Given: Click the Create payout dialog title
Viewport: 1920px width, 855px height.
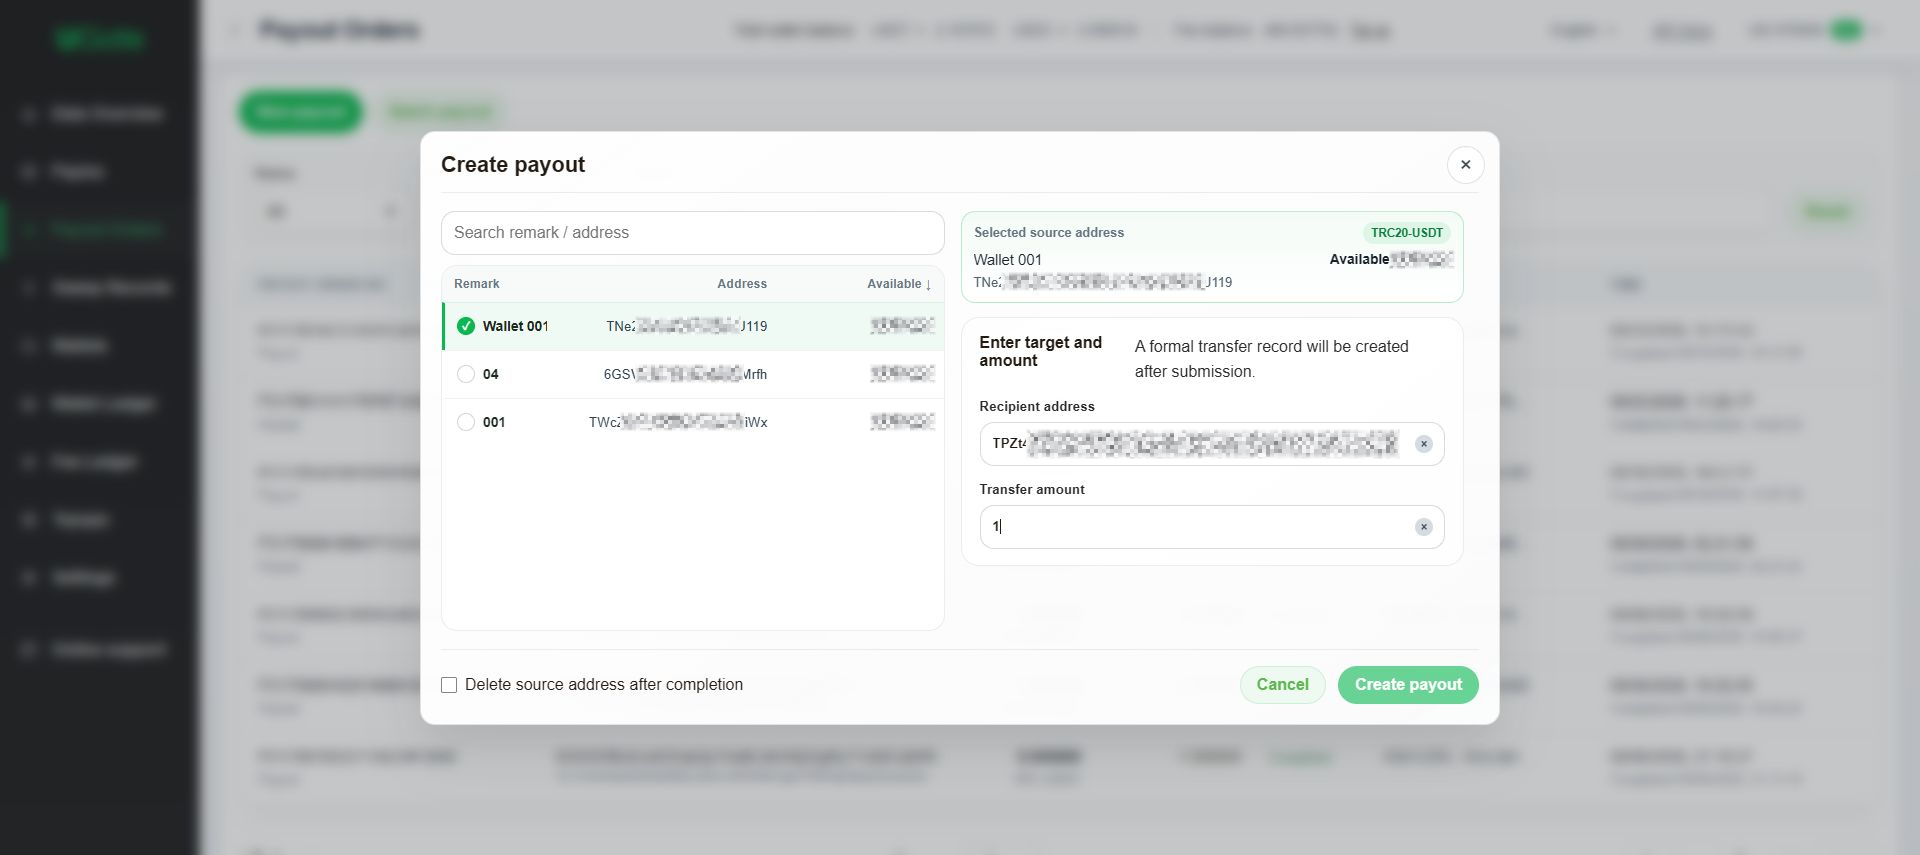Looking at the screenshot, I should point(513,165).
